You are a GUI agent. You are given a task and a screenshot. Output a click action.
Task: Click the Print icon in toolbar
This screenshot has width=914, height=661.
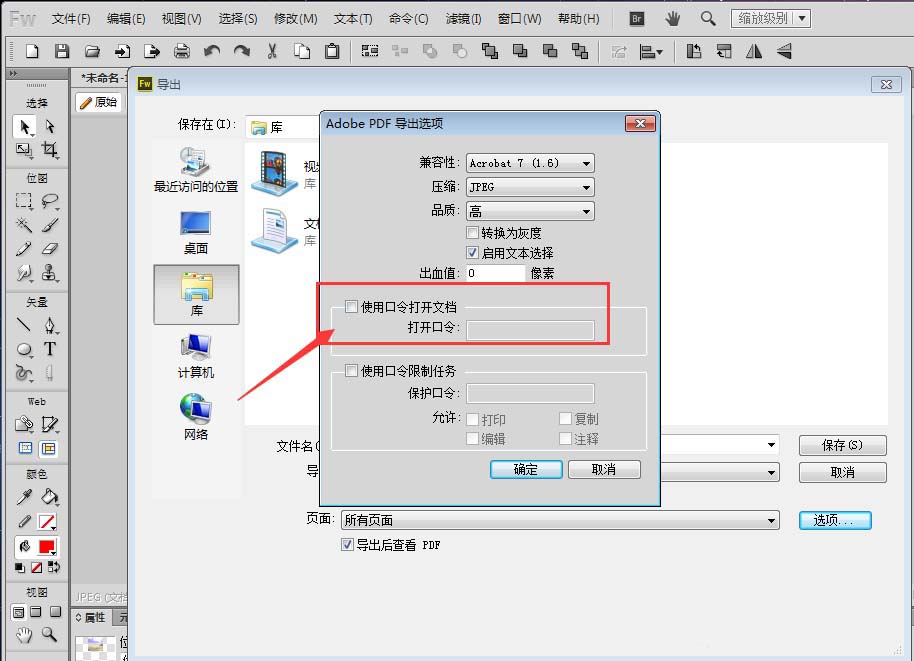182,51
